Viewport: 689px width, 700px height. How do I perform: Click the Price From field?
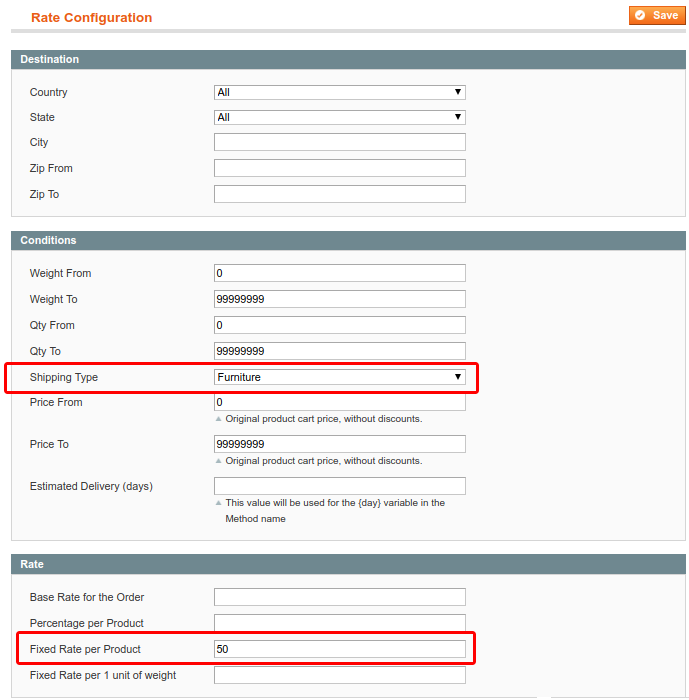340,402
